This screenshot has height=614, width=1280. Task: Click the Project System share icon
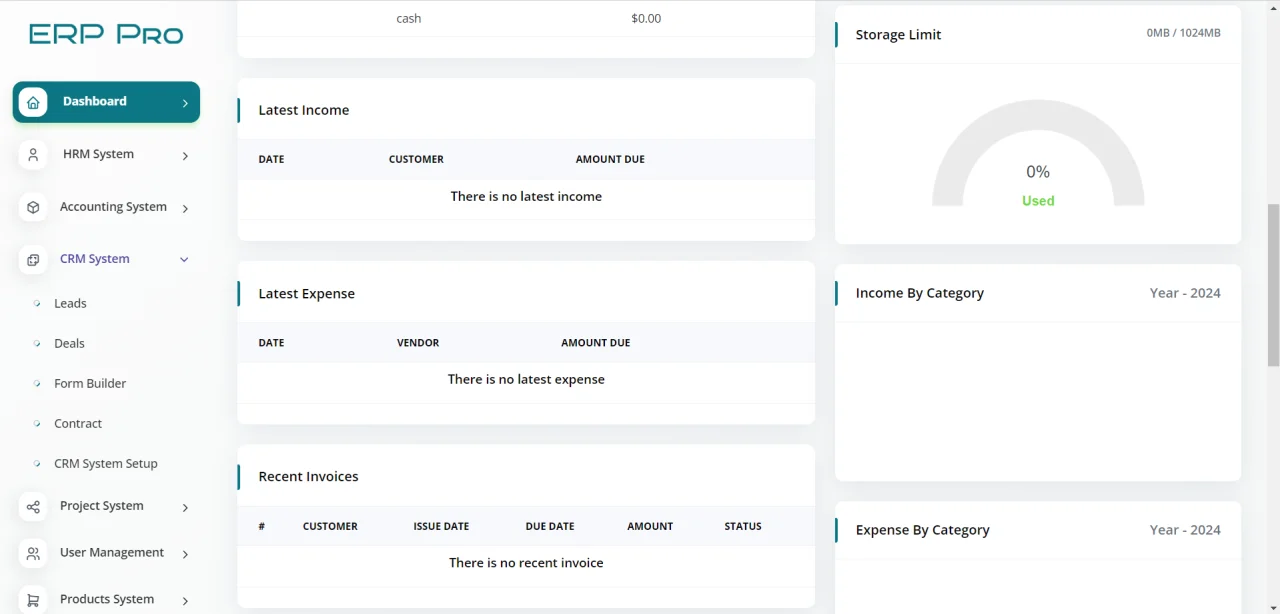(33, 507)
